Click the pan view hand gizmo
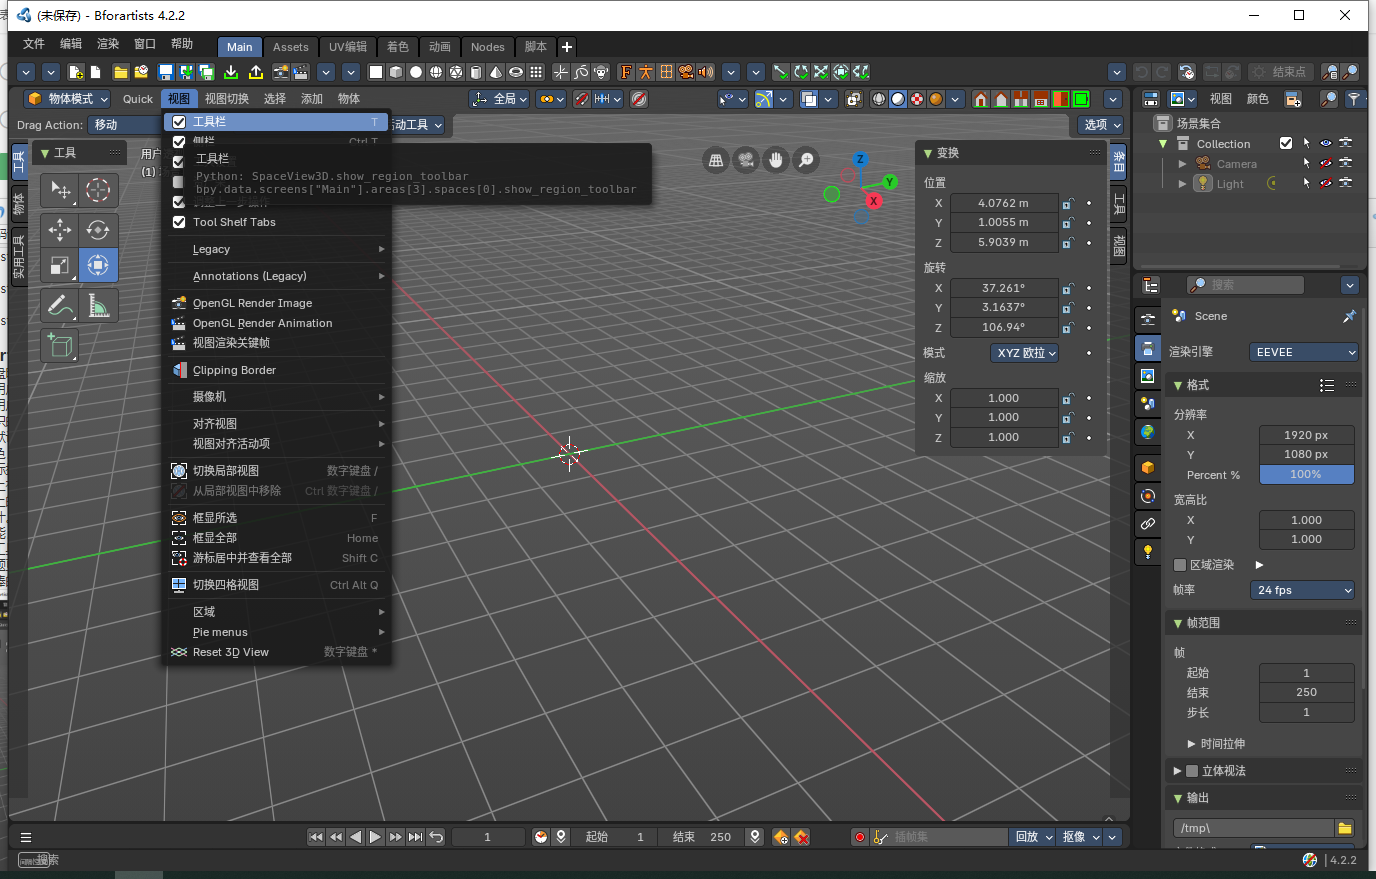 pos(776,160)
